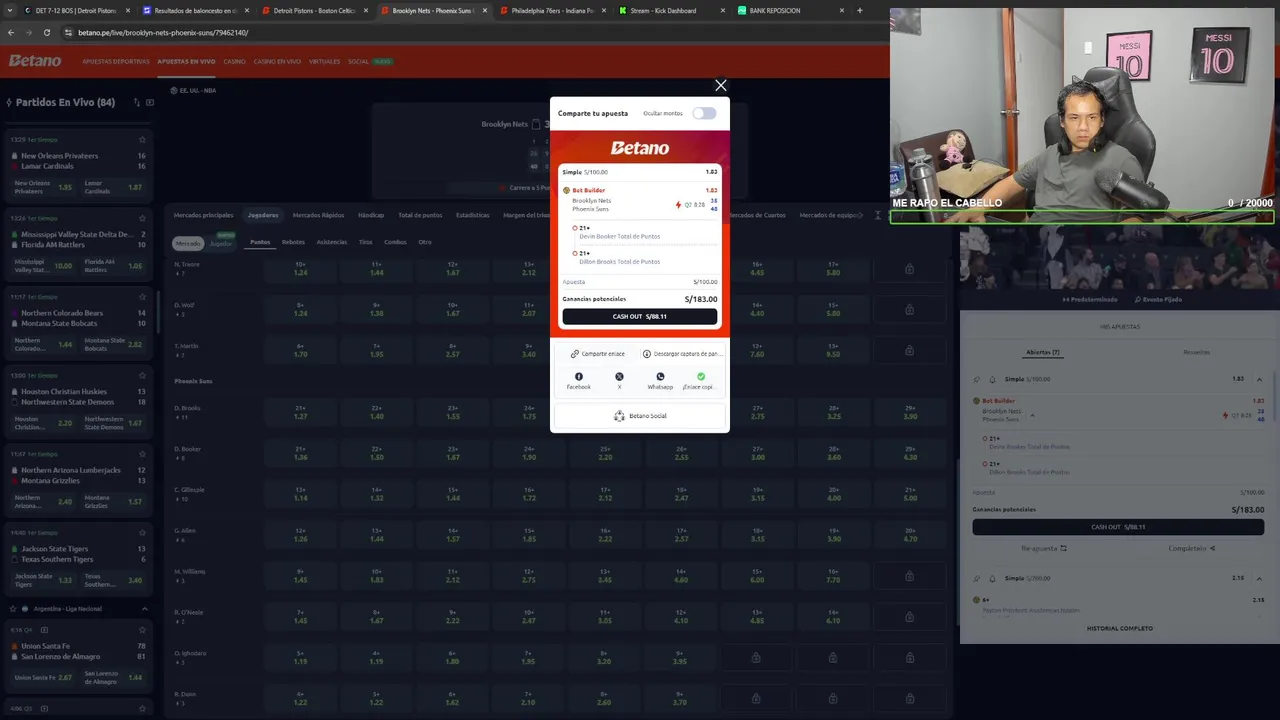Open Resueltas bets tab
The image size is (1280, 720).
[x=1196, y=352]
